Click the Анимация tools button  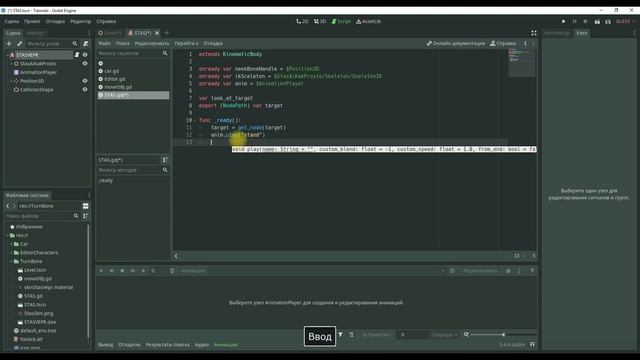(192, 271)
